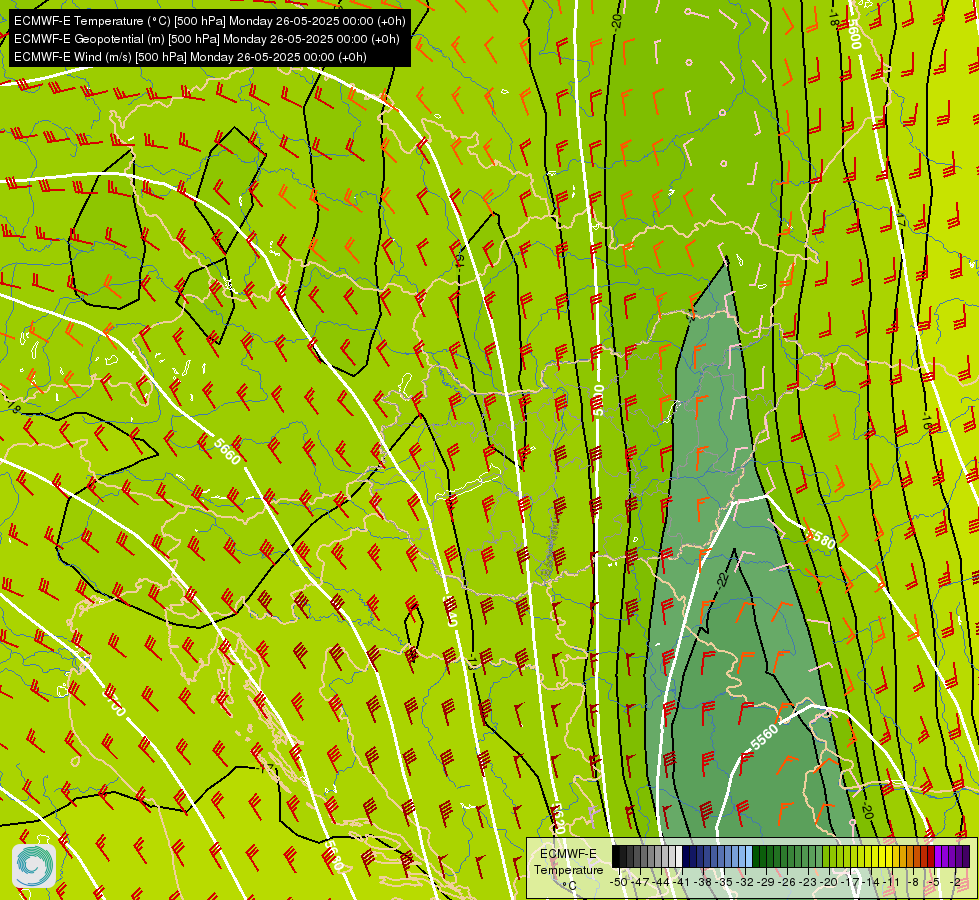Click the 5620 geopotential contour label
Screen dimensions: 979x900
559,819
